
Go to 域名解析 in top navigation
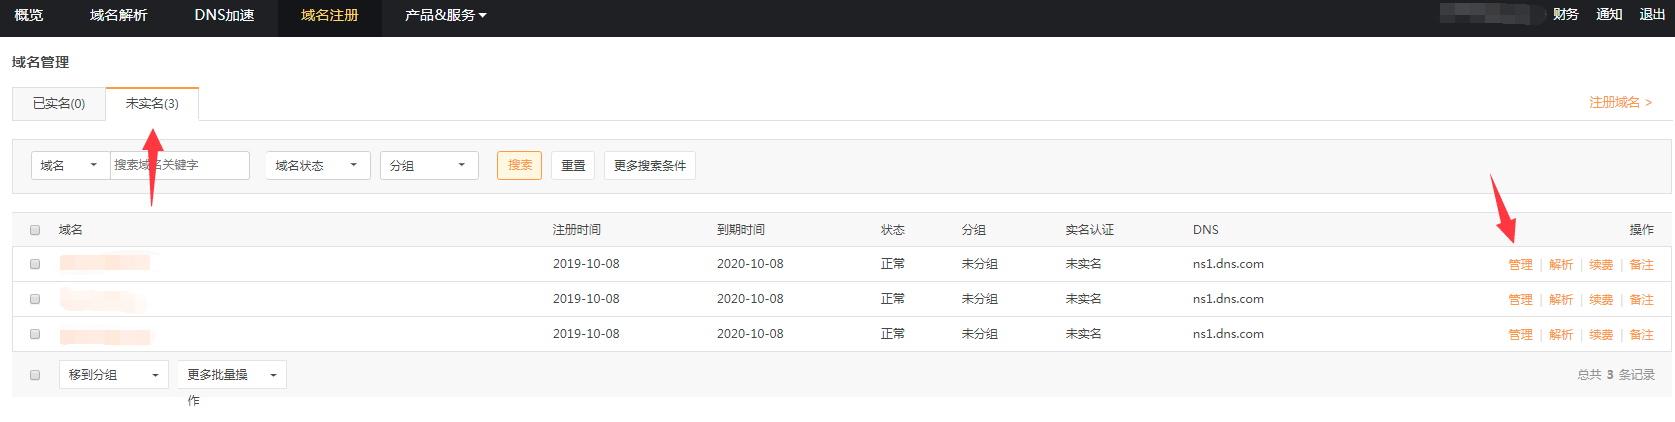pyautogui.click(x=118, y=15)
